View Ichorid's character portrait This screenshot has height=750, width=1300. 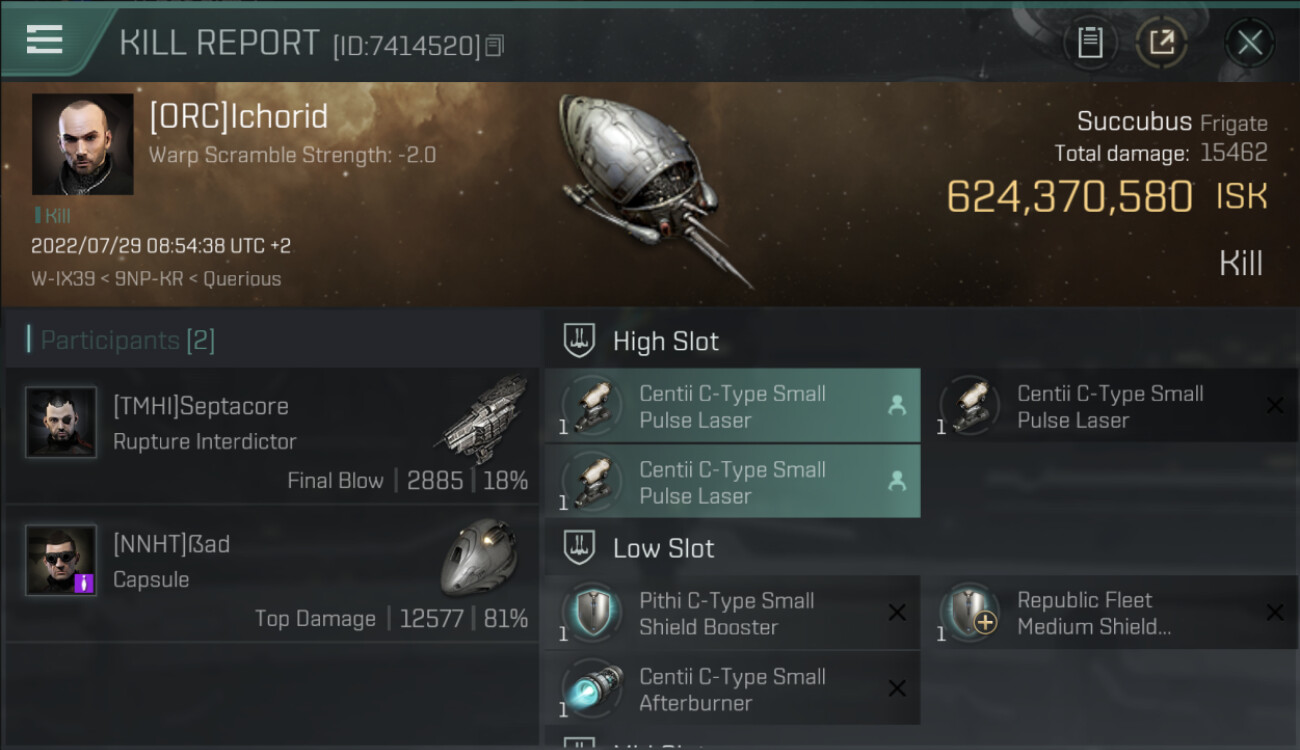click(82, 144)
